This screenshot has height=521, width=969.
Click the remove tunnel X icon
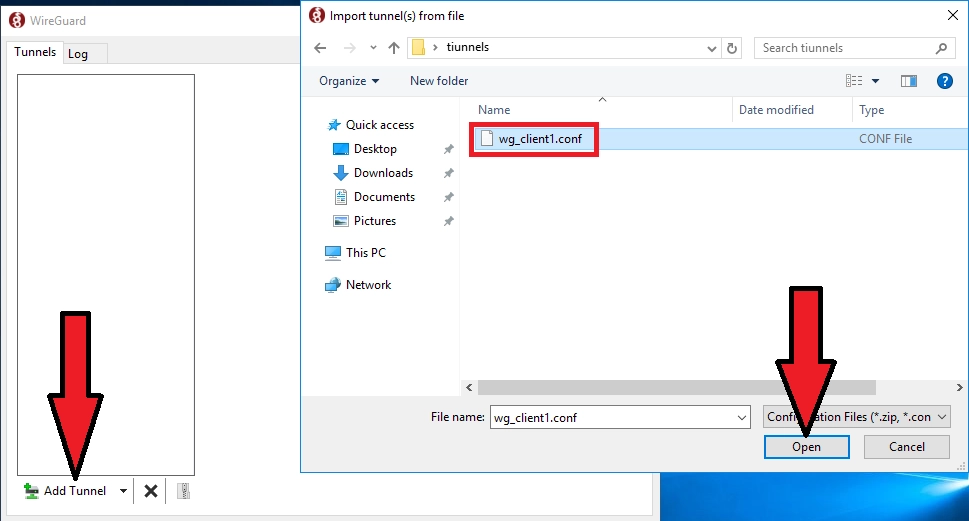tap(151, 491)
